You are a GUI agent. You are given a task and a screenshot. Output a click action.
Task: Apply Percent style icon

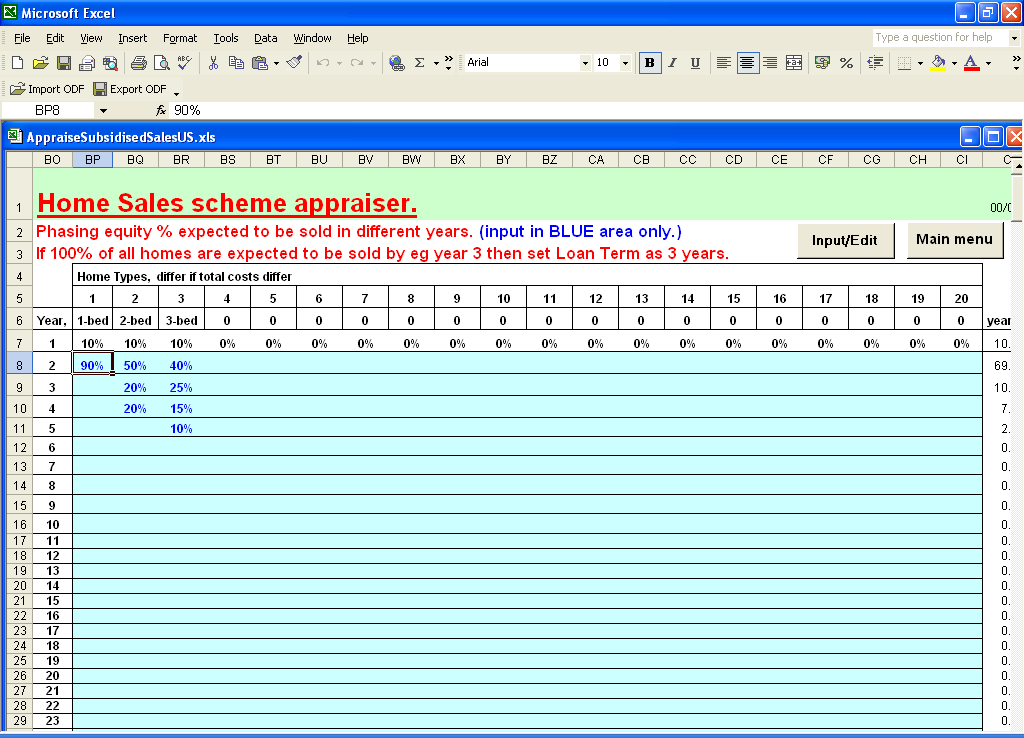[846, 63]
